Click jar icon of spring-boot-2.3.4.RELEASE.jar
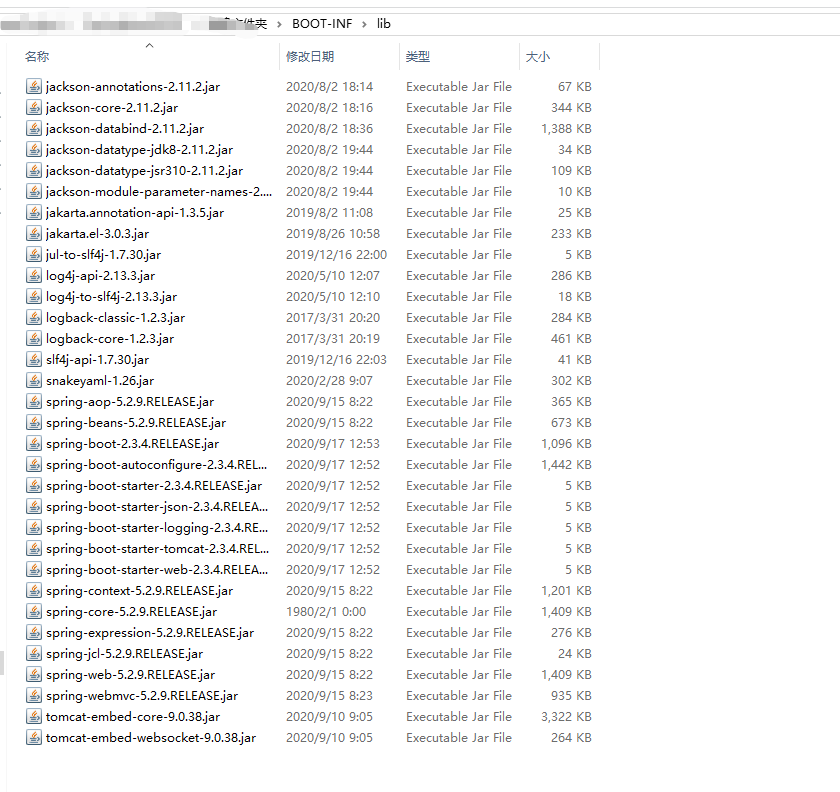Screen dimensions: 840x792 coord(34,444)
